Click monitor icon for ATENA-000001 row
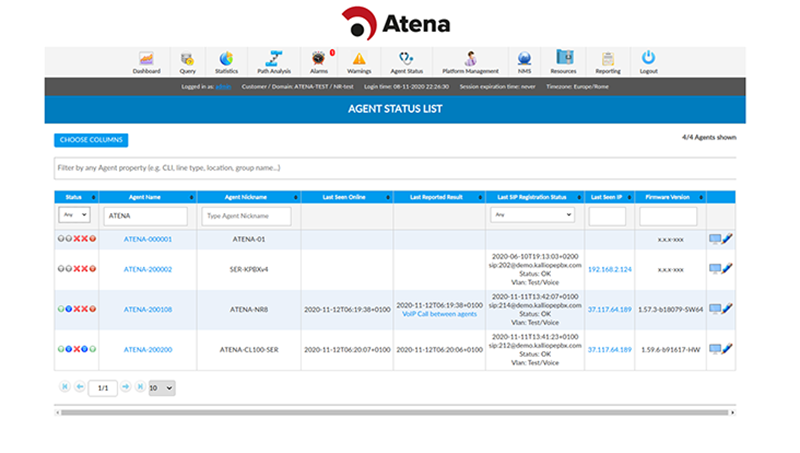The width and height of the screenshot is (800, 453). coord(715,239)
